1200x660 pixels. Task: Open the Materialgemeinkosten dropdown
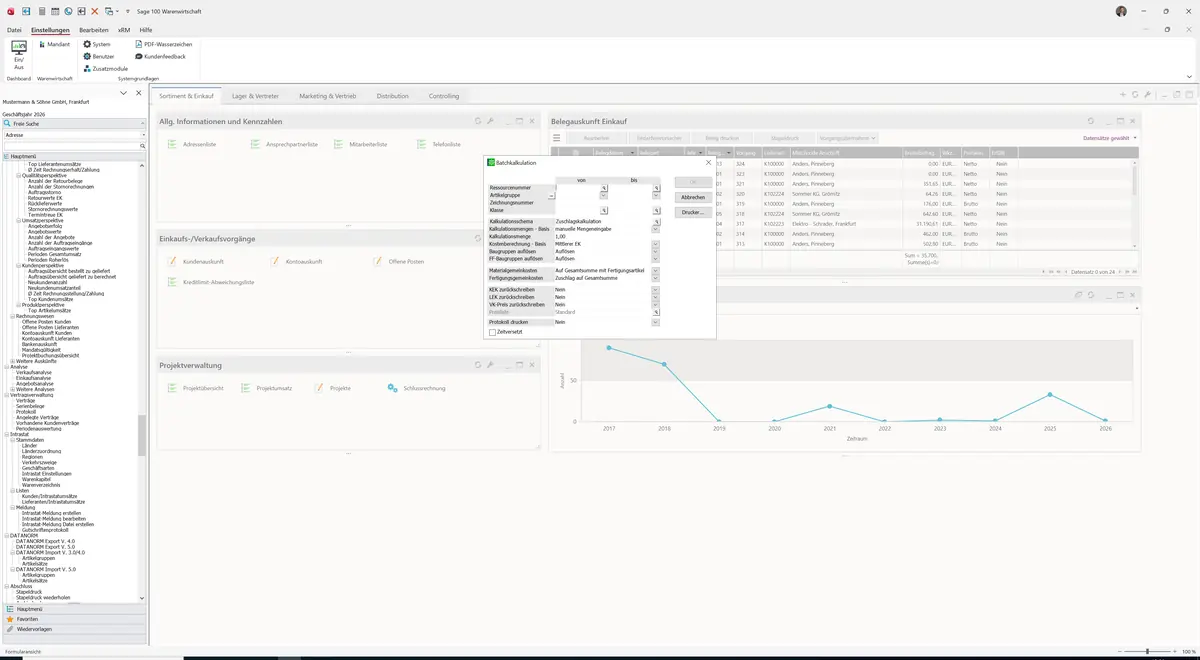tap(656, 270)
